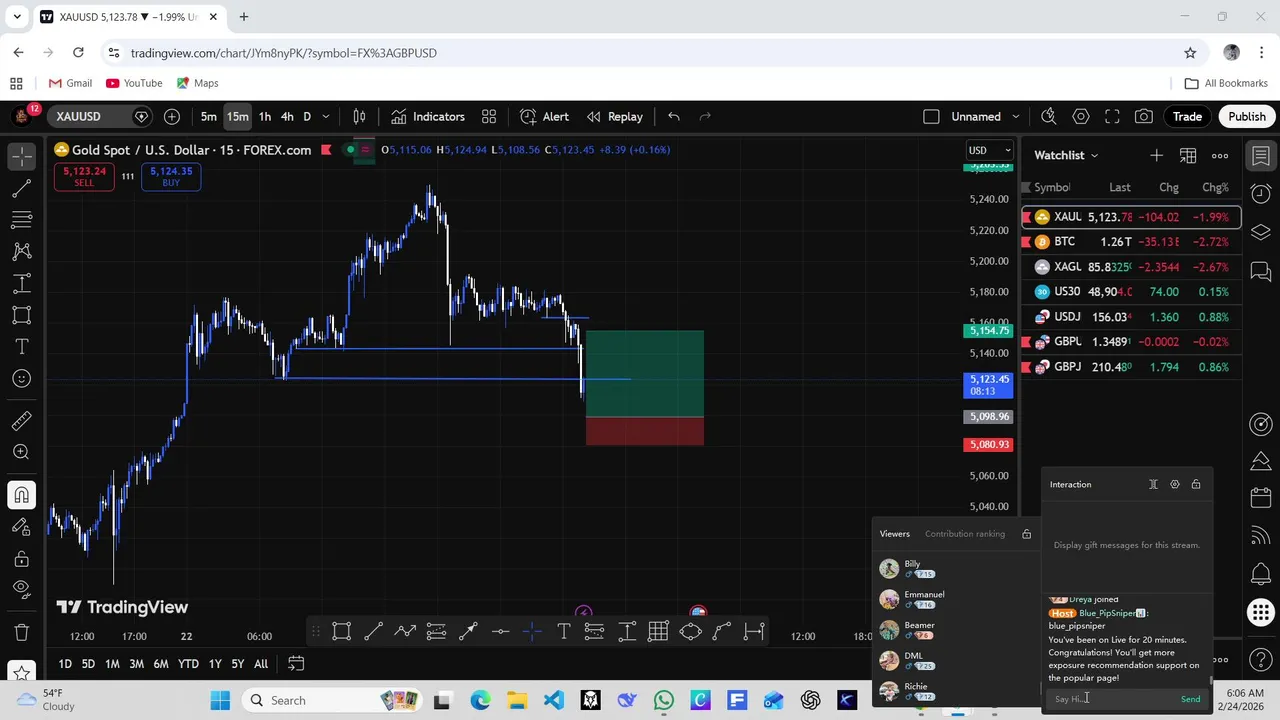Open the candlestick chart style selector
The image size is (1280, 720).
point(359,117)
